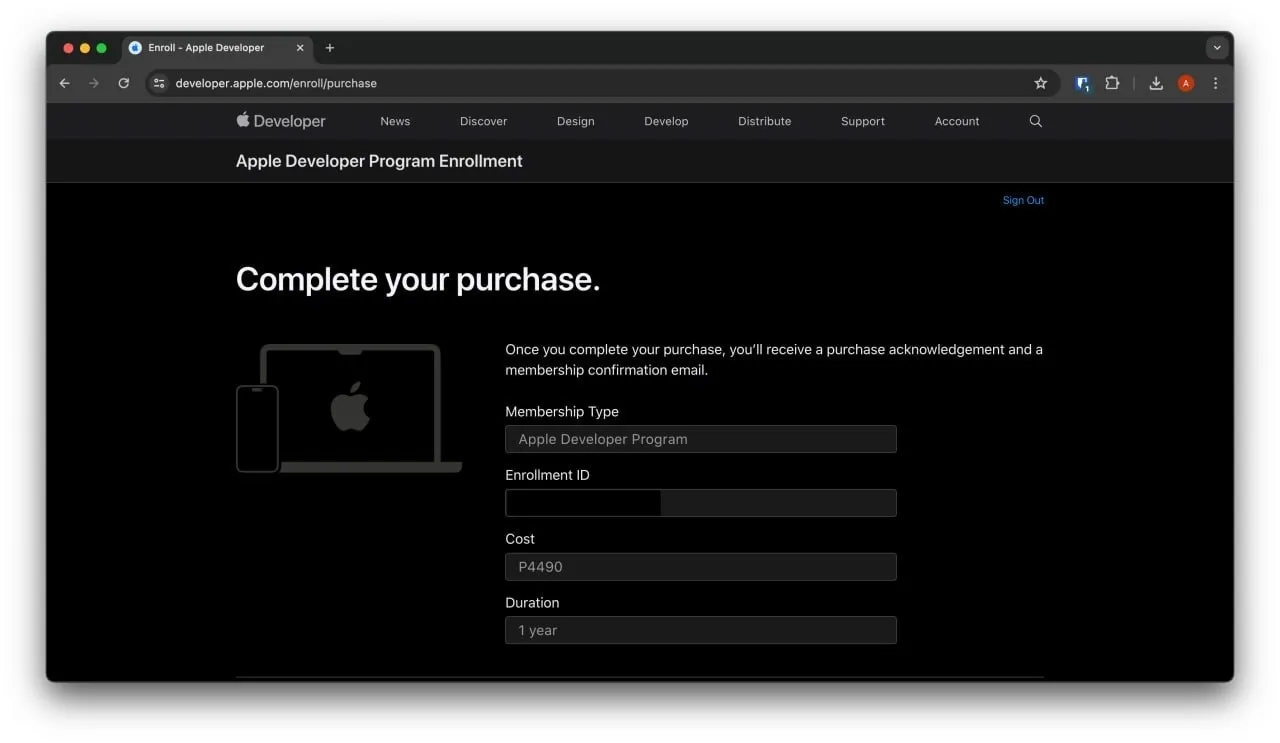Go back with the browser back arrow
The height and width of the screenshot is (743, 1280).
coord(65,83)
